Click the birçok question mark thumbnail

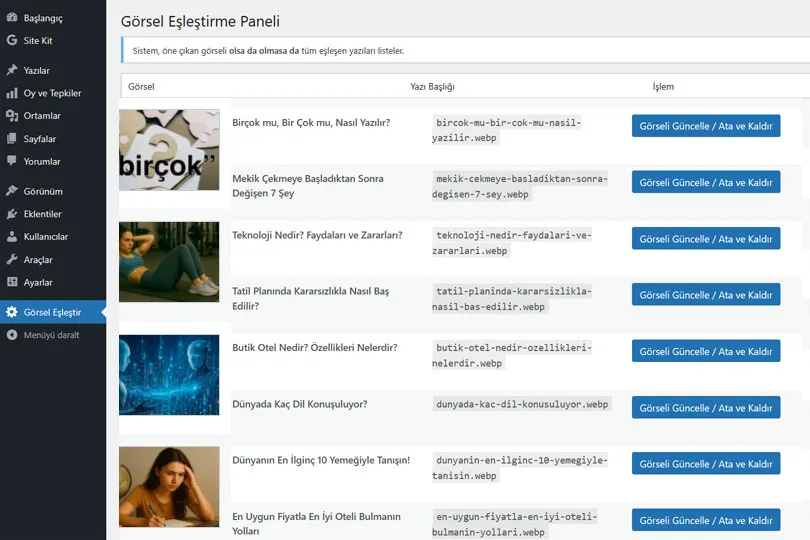coord(169,149)
